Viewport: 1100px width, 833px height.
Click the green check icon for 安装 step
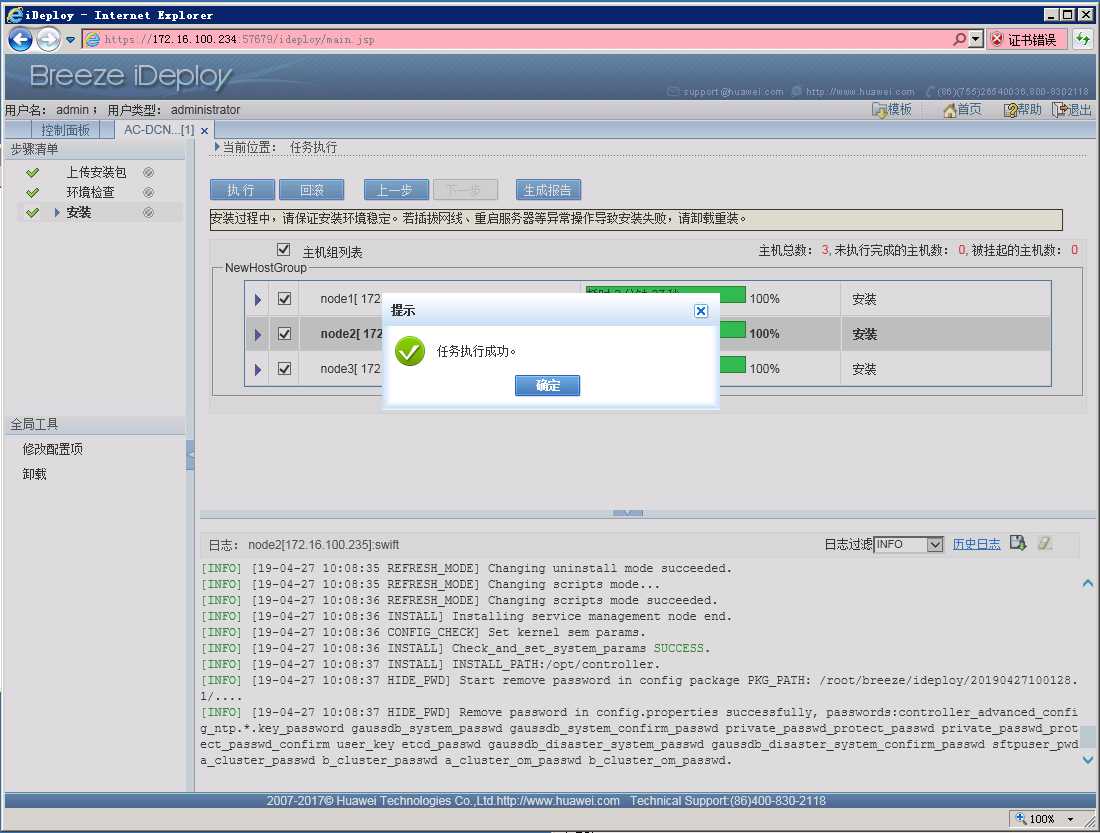(32, 213)
